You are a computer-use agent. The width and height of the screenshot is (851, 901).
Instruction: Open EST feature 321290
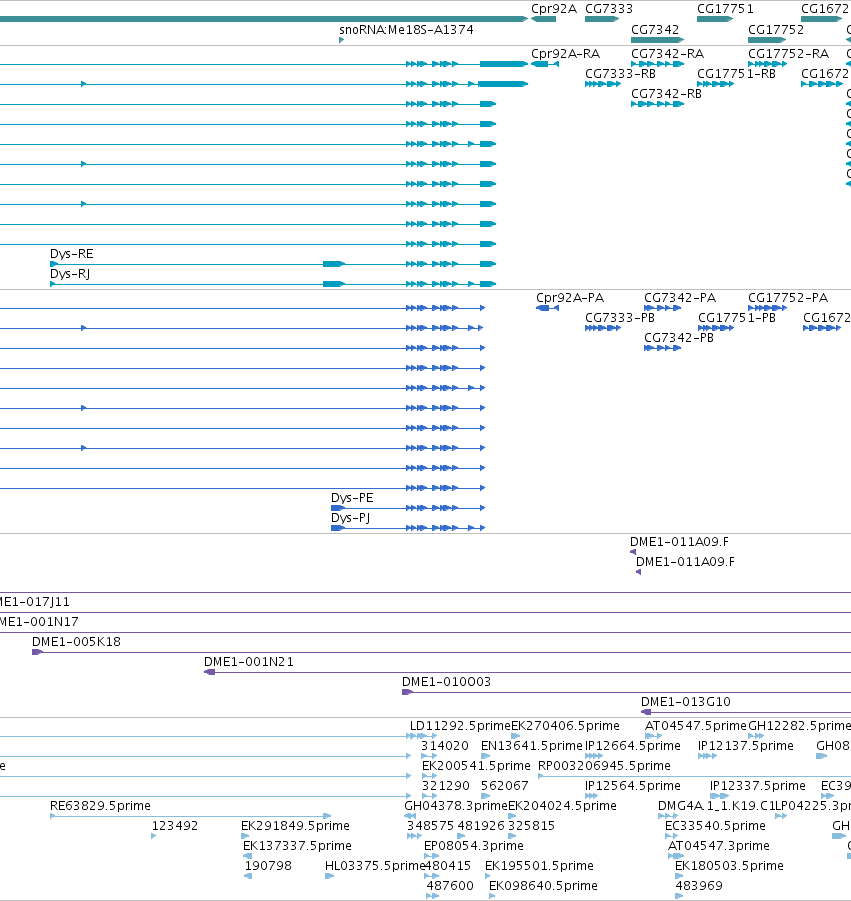coord(429,796)
